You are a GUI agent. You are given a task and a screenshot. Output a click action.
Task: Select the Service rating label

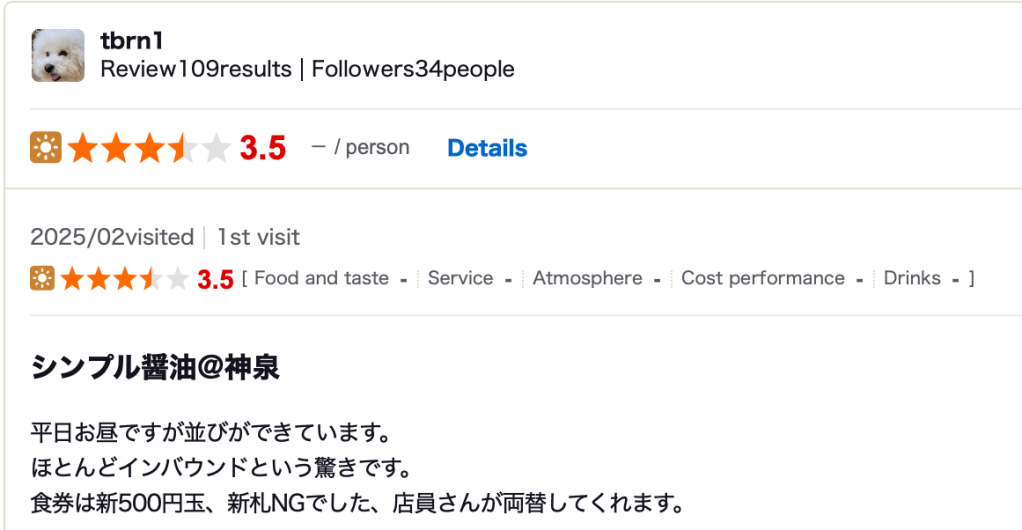point(460,278)
